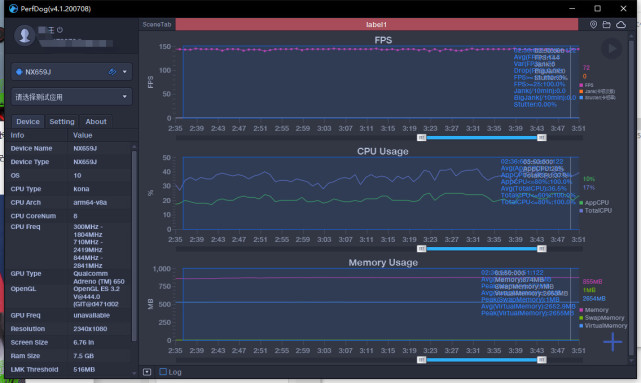
Task: Toggle the FPS legend entry in the FPS chart
Action: click(586, 85)
